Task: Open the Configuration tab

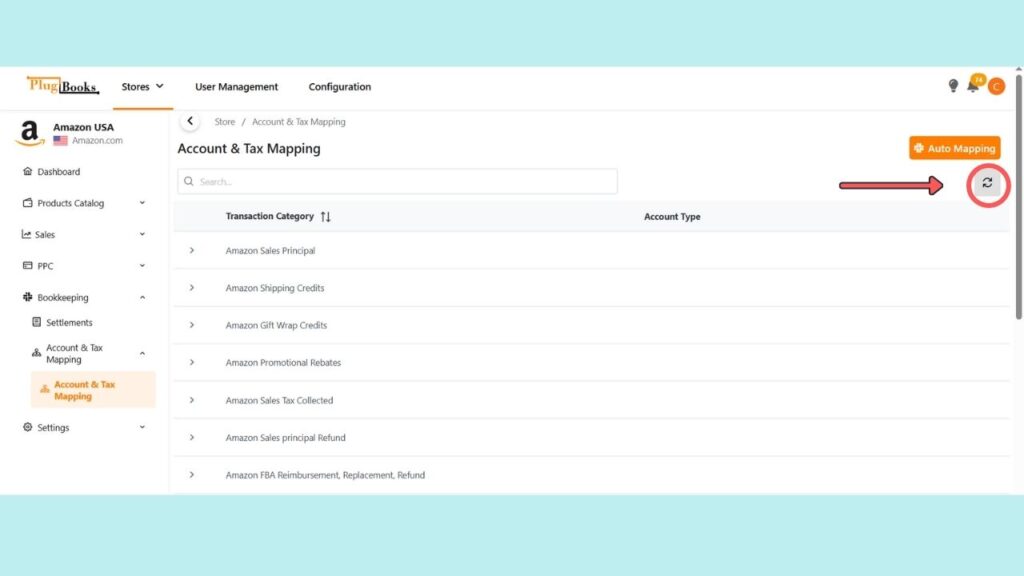Action: pyautogui.click(x=340, y=86)
